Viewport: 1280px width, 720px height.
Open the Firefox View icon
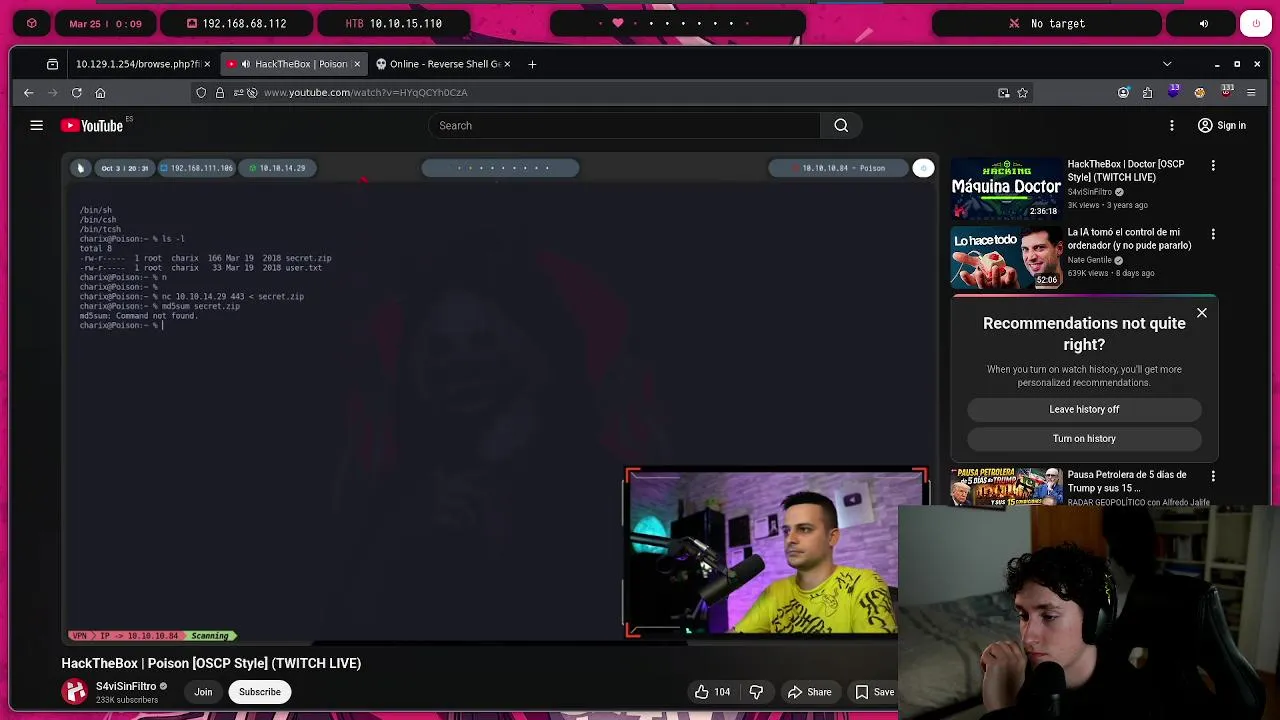(52, 64)
